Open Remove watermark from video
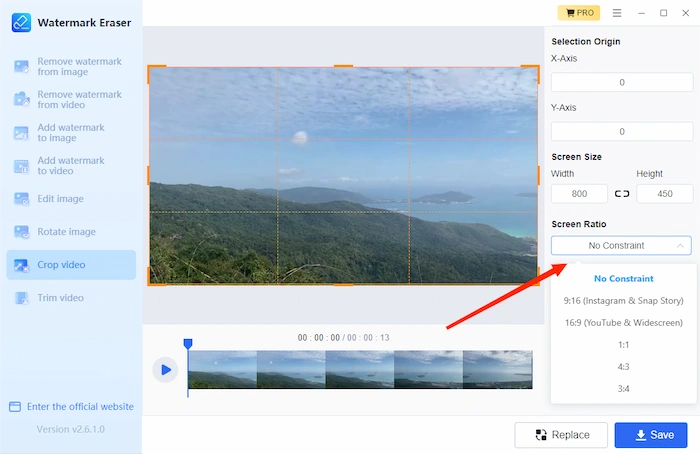The height and width of the screenshot is (454, 700). pos(71,99)
